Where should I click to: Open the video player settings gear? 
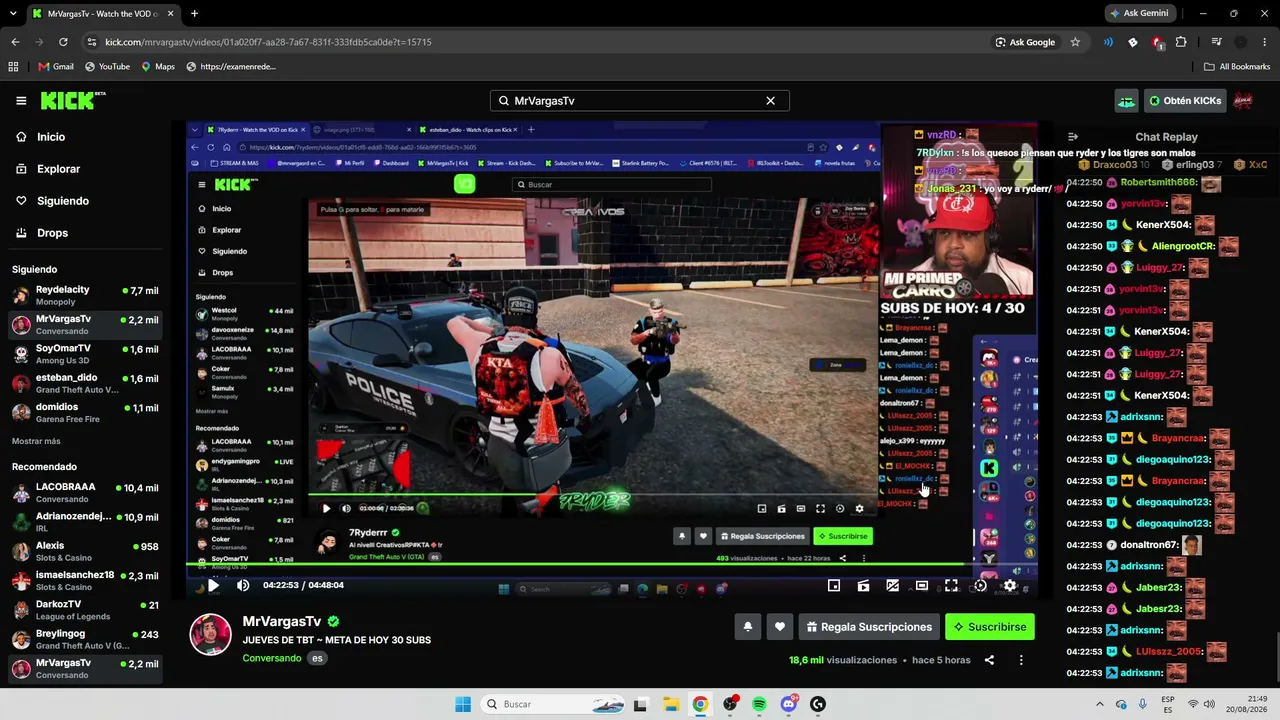pos(1010,586)
